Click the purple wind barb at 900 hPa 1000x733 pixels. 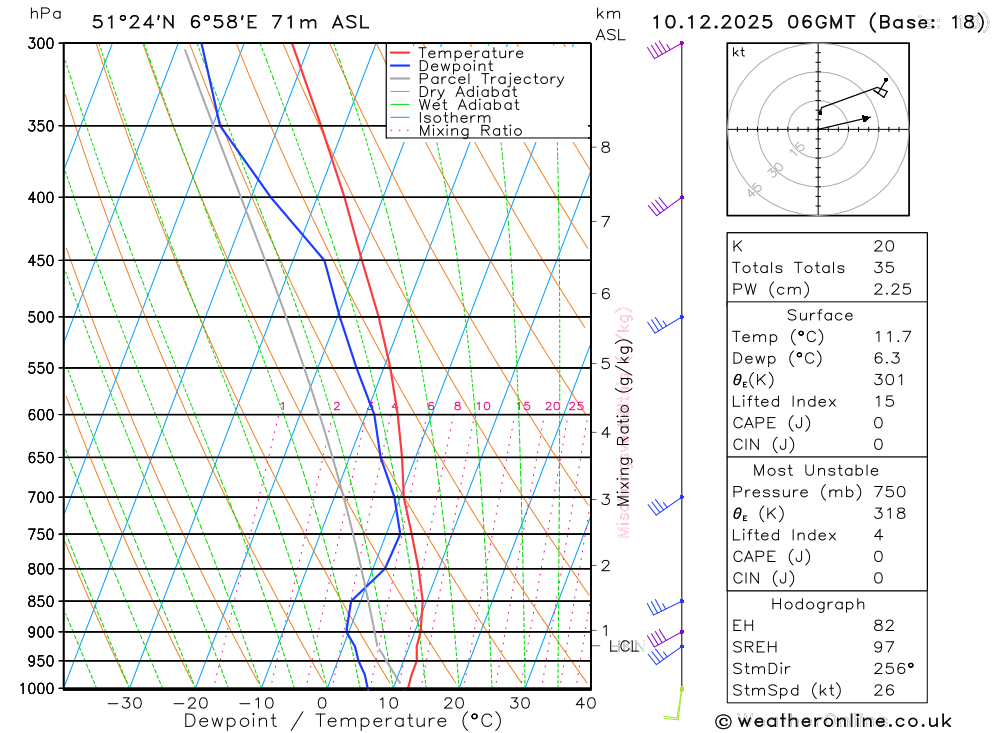665,638
